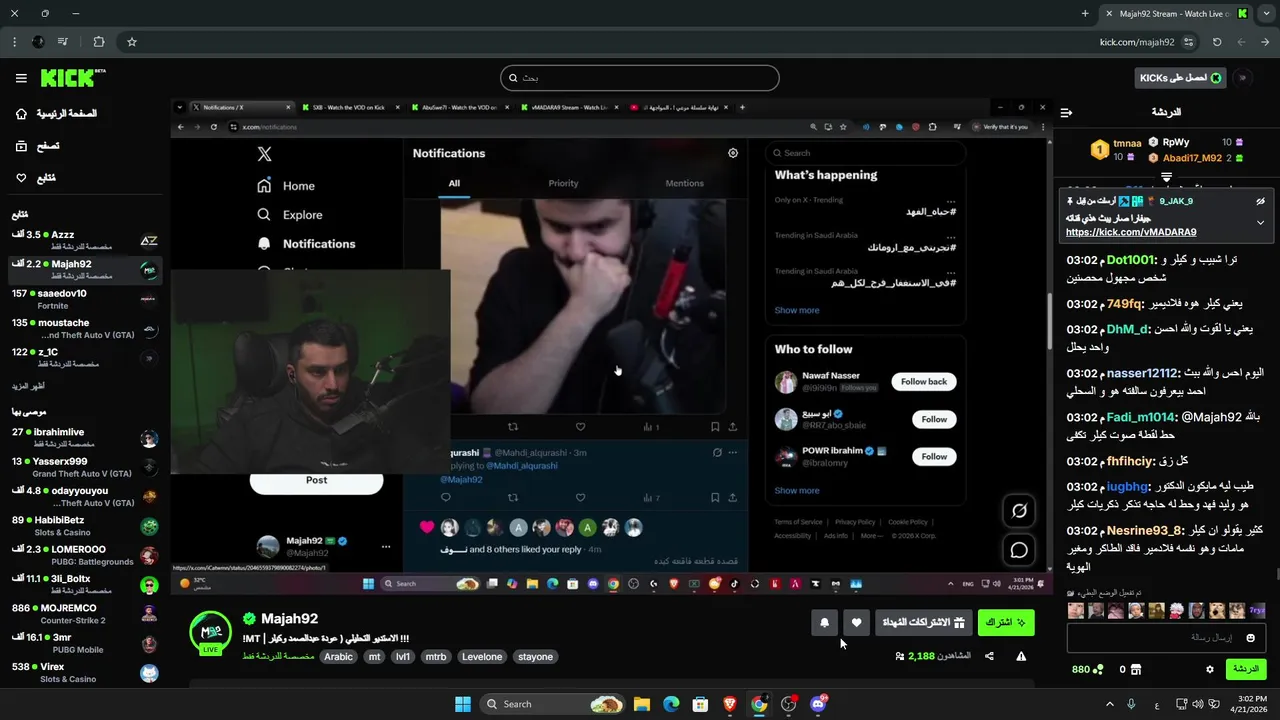Open the home page icon in sidebar

21,114
